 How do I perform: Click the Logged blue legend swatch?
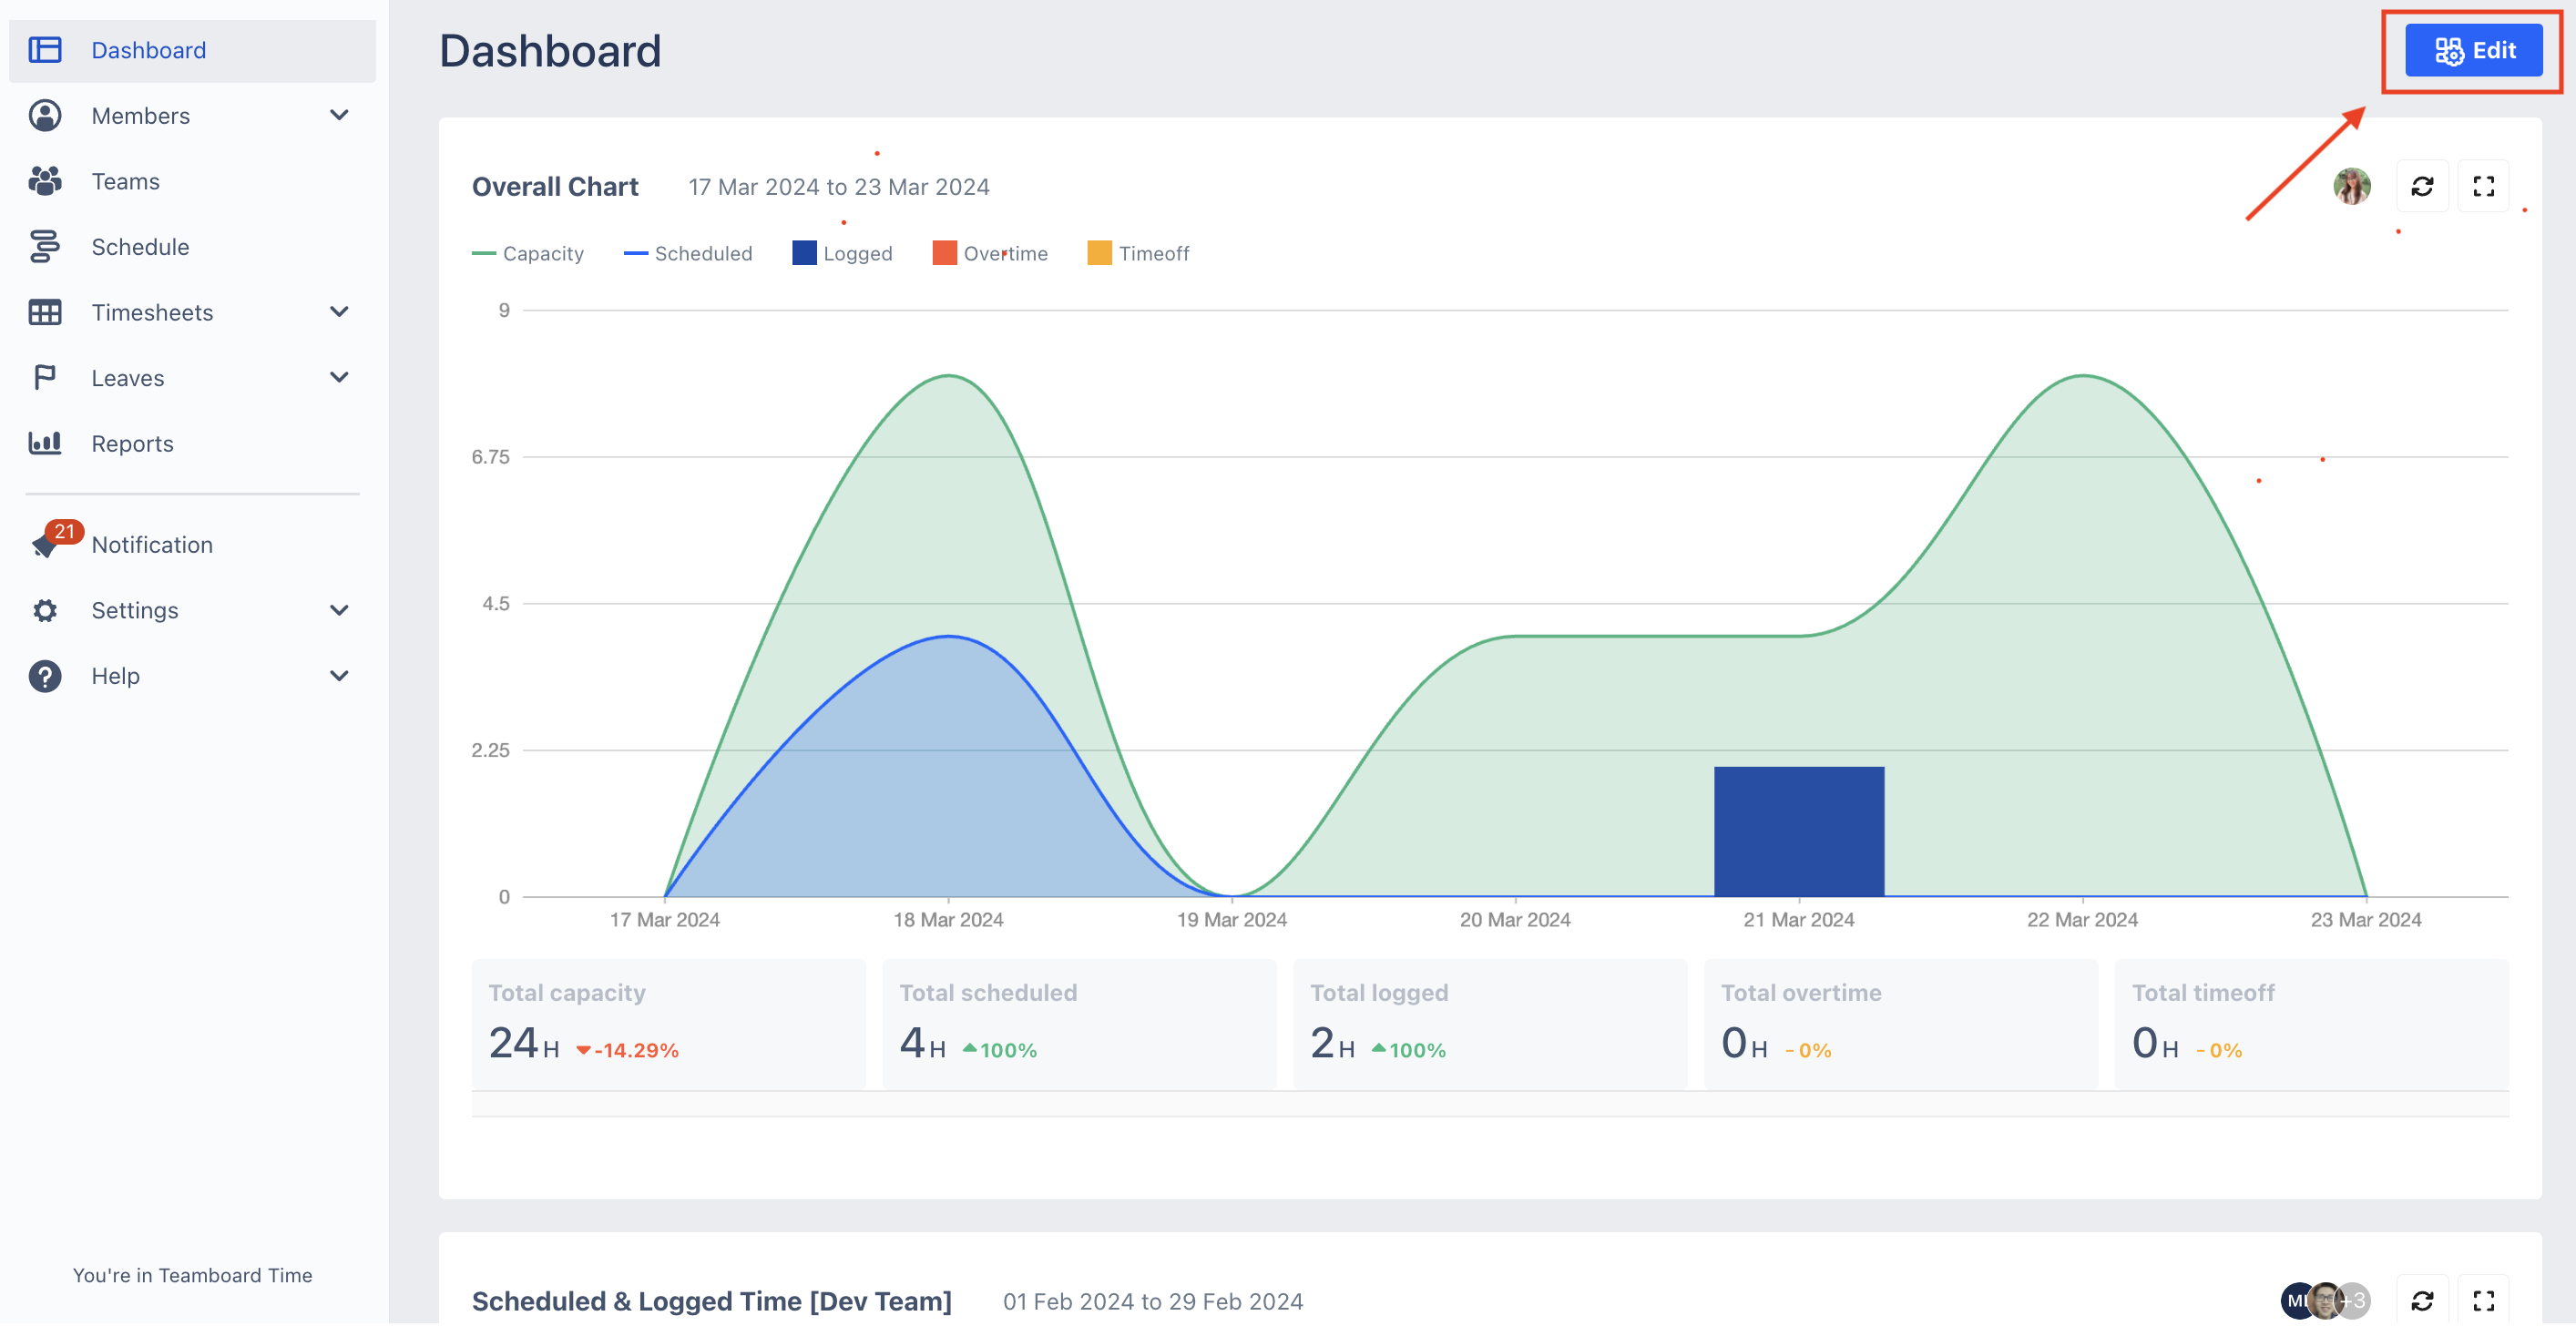click(804, 253)
